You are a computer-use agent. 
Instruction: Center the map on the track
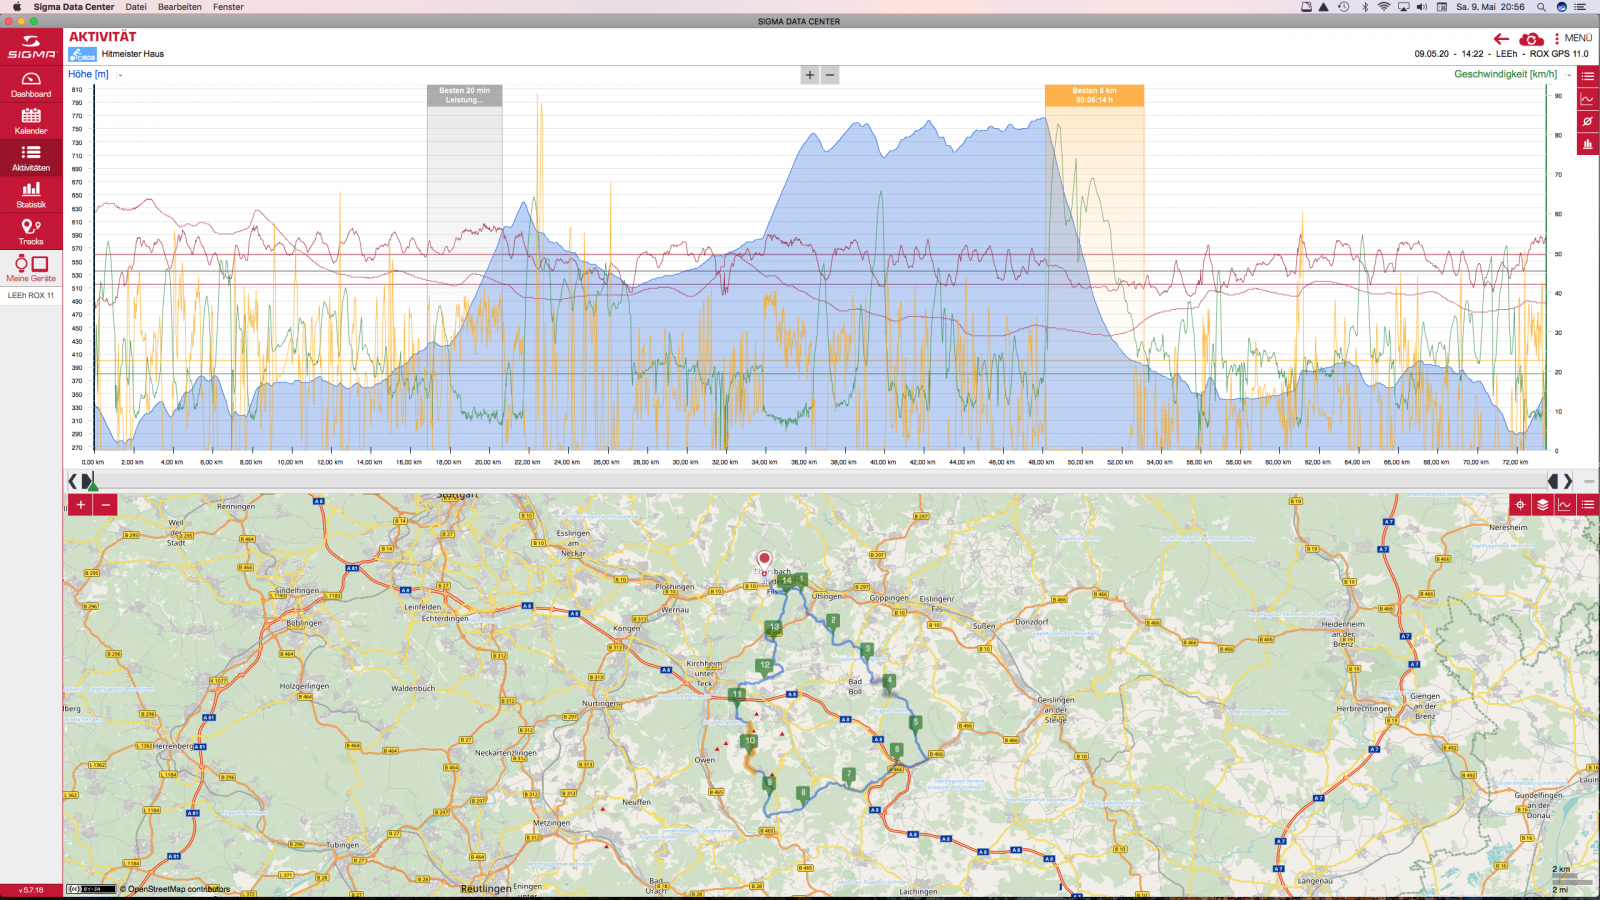coord(1520,505)
